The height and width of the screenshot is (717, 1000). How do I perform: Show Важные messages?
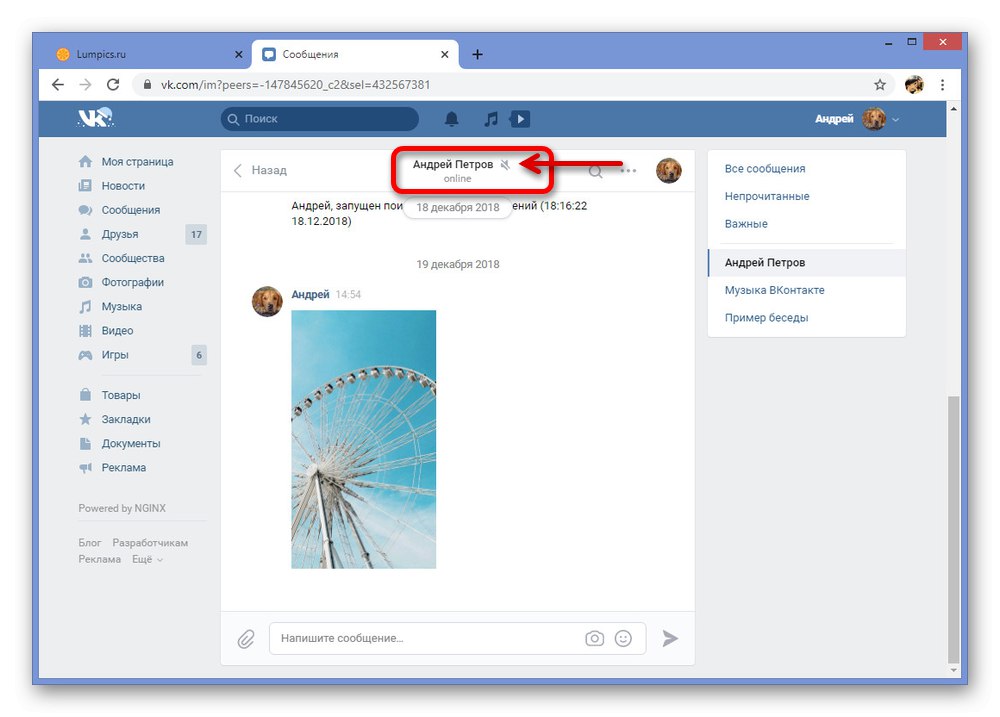(746, 224)
